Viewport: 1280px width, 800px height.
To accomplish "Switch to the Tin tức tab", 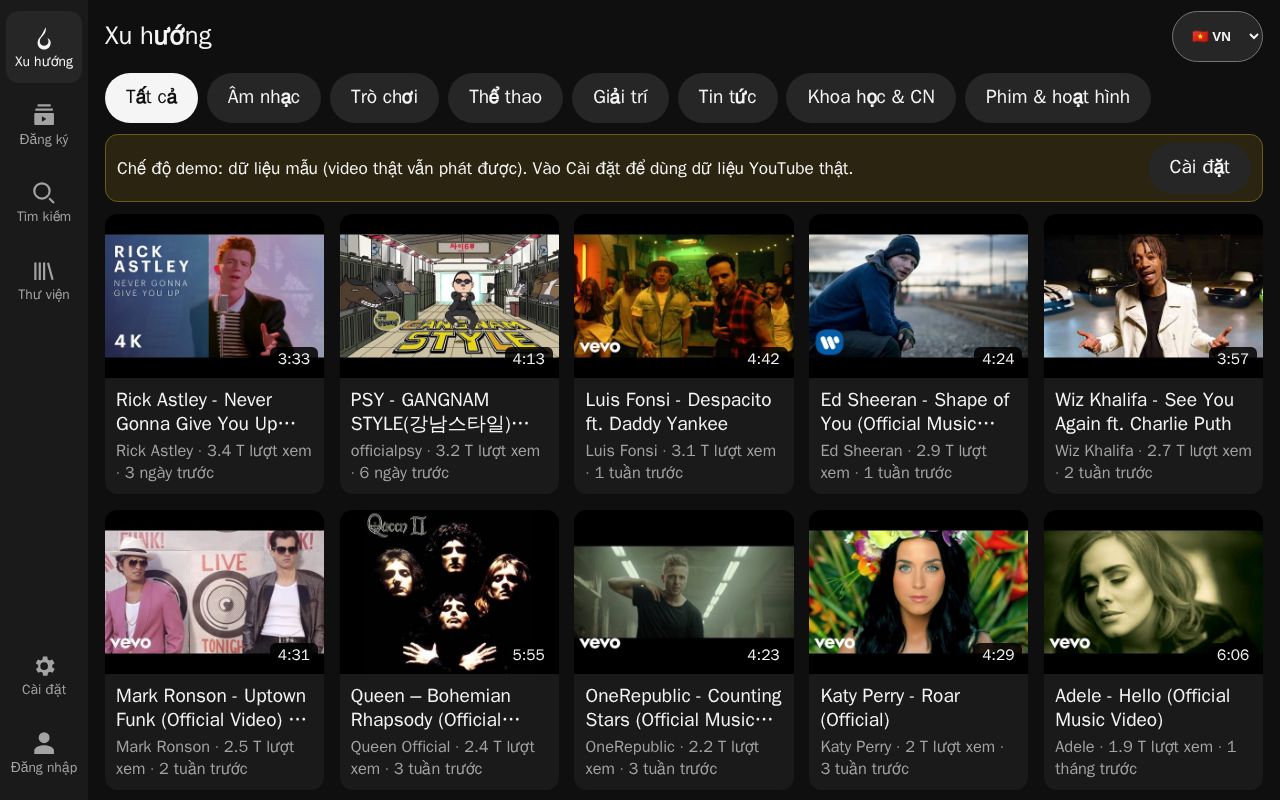I will [727, 98].
